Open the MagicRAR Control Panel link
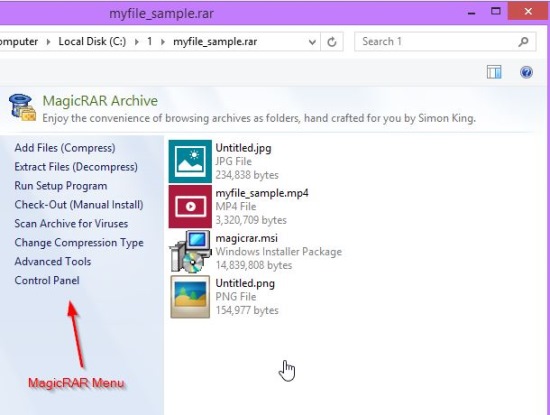Viewport: 550px width, 415px height. point(47,280)
